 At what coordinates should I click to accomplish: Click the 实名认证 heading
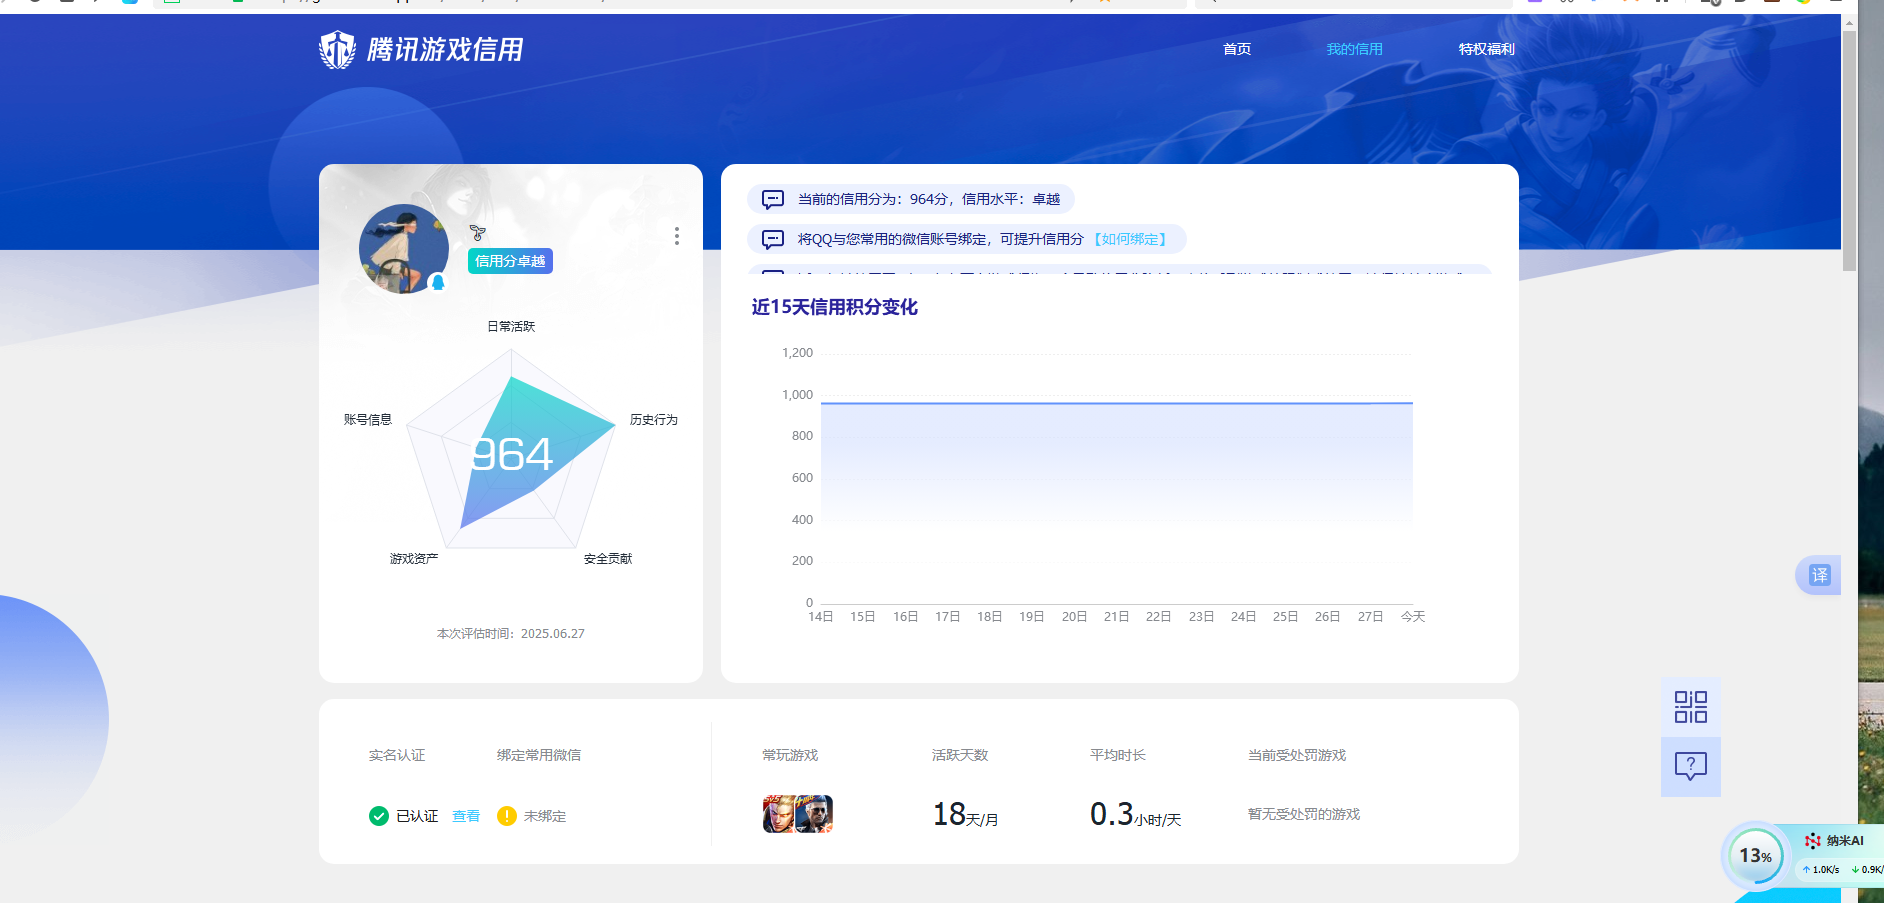[x=397, y=755]
